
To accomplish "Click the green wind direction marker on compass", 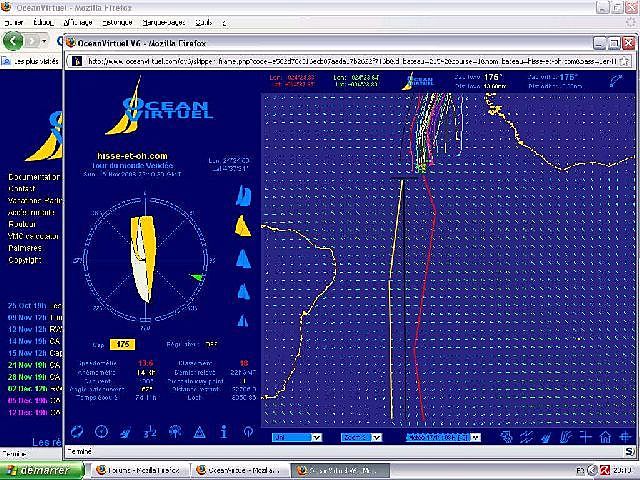I will click(197, 278).
